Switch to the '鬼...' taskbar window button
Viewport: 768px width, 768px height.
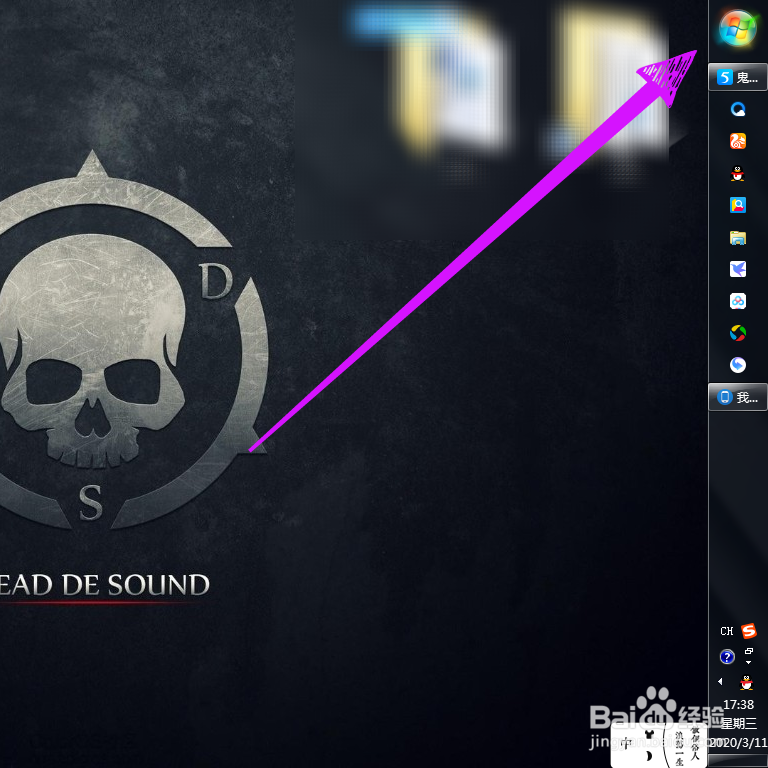point(738,77)
